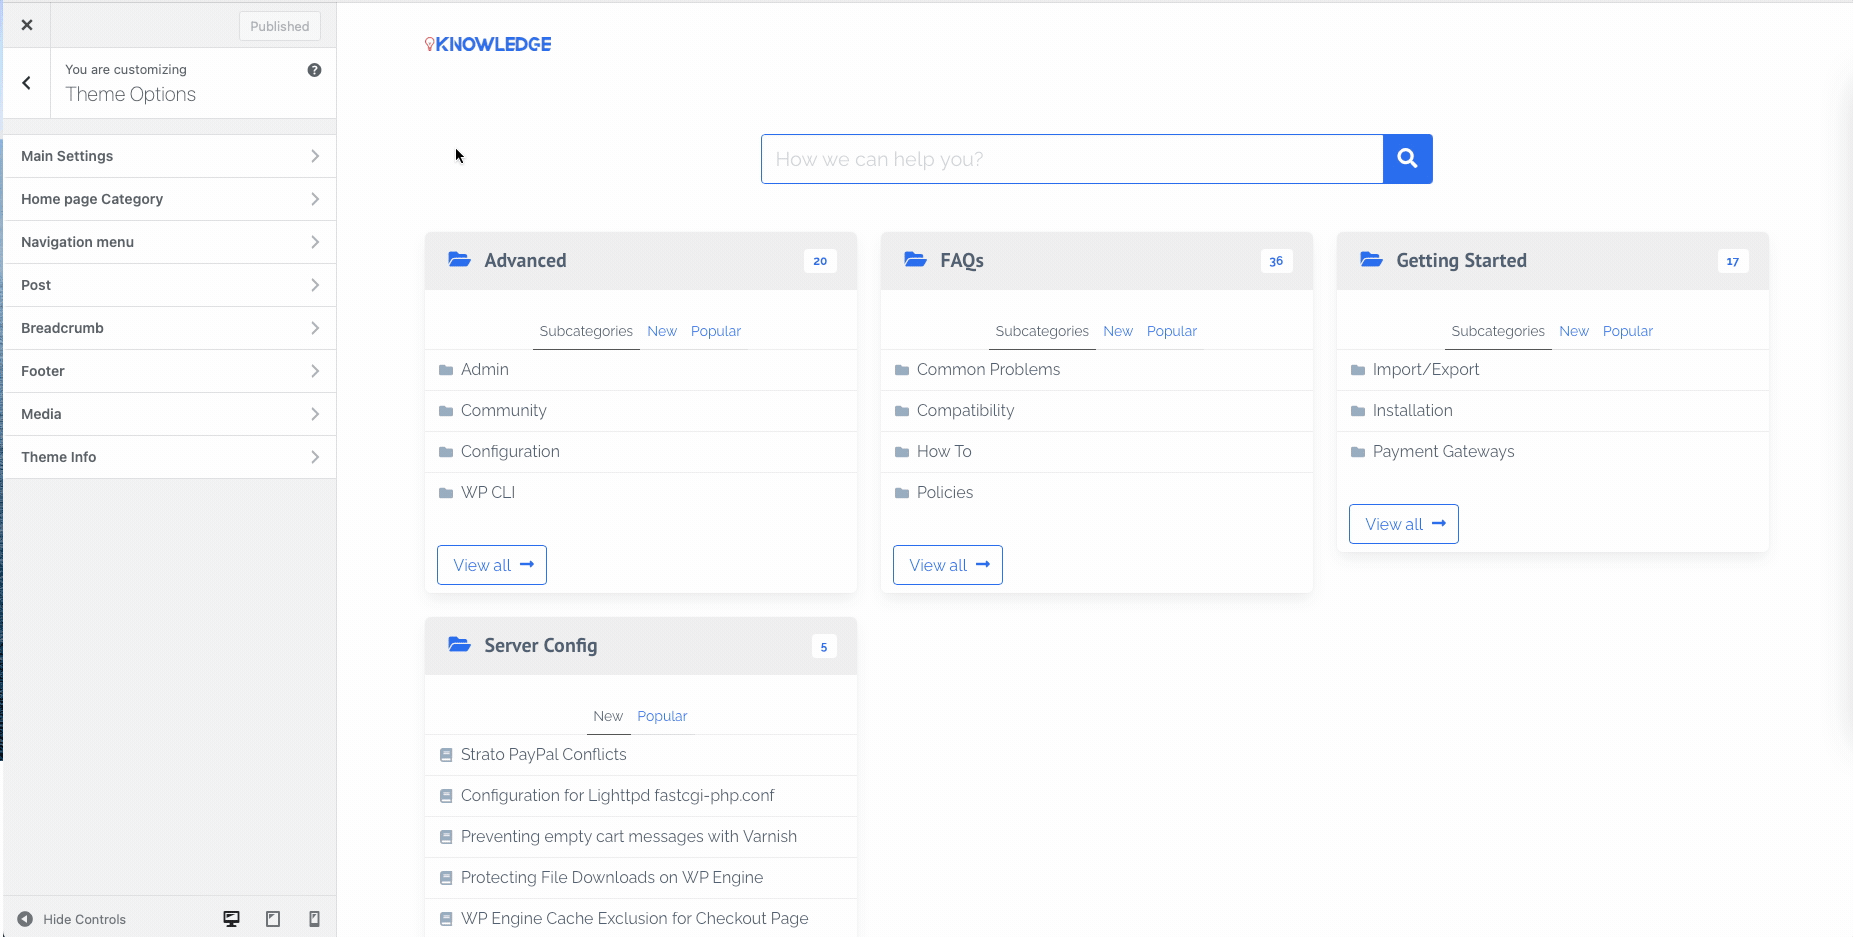1853x937 pixels.
Task: Open the Breadcrumb settings panel
Action: click(170, 328)
